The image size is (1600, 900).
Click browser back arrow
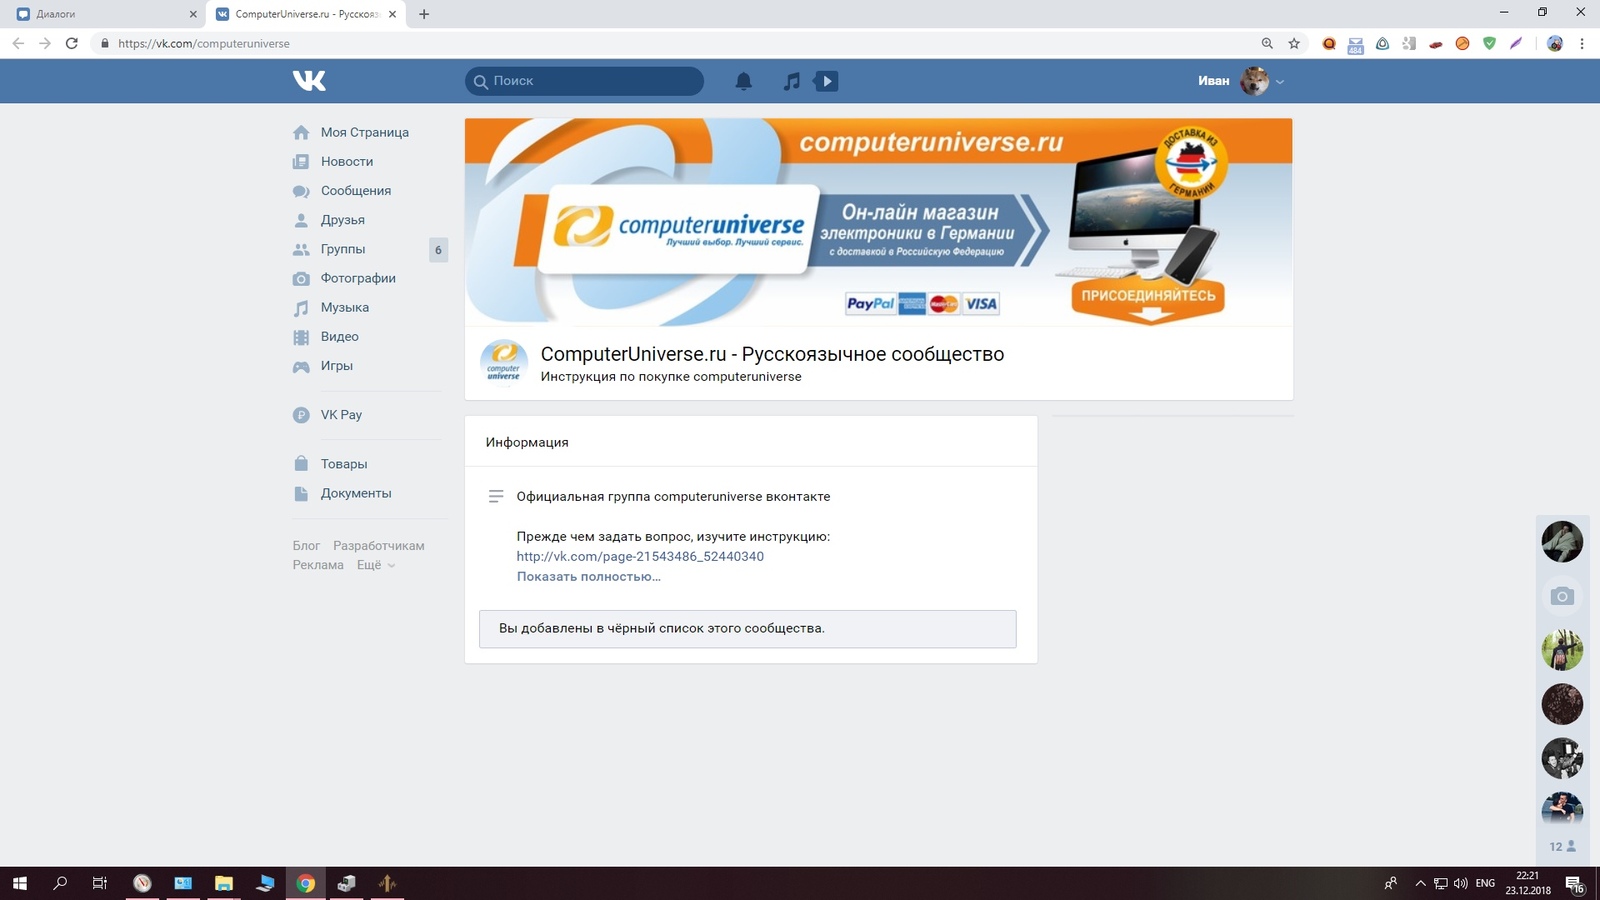coord(18,43)
